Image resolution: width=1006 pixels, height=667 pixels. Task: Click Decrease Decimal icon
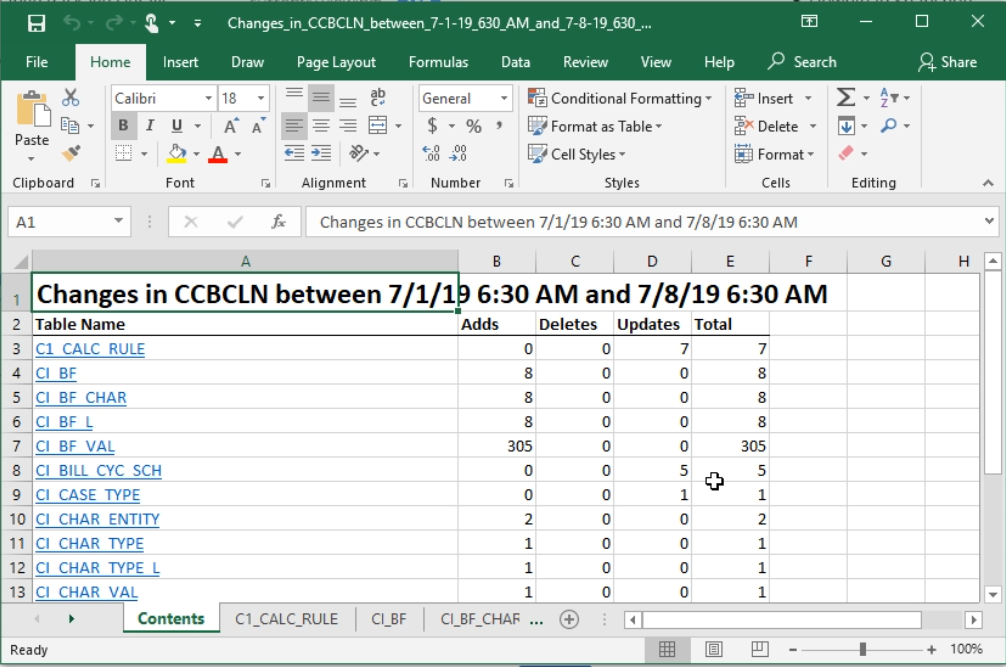[459, 154]
